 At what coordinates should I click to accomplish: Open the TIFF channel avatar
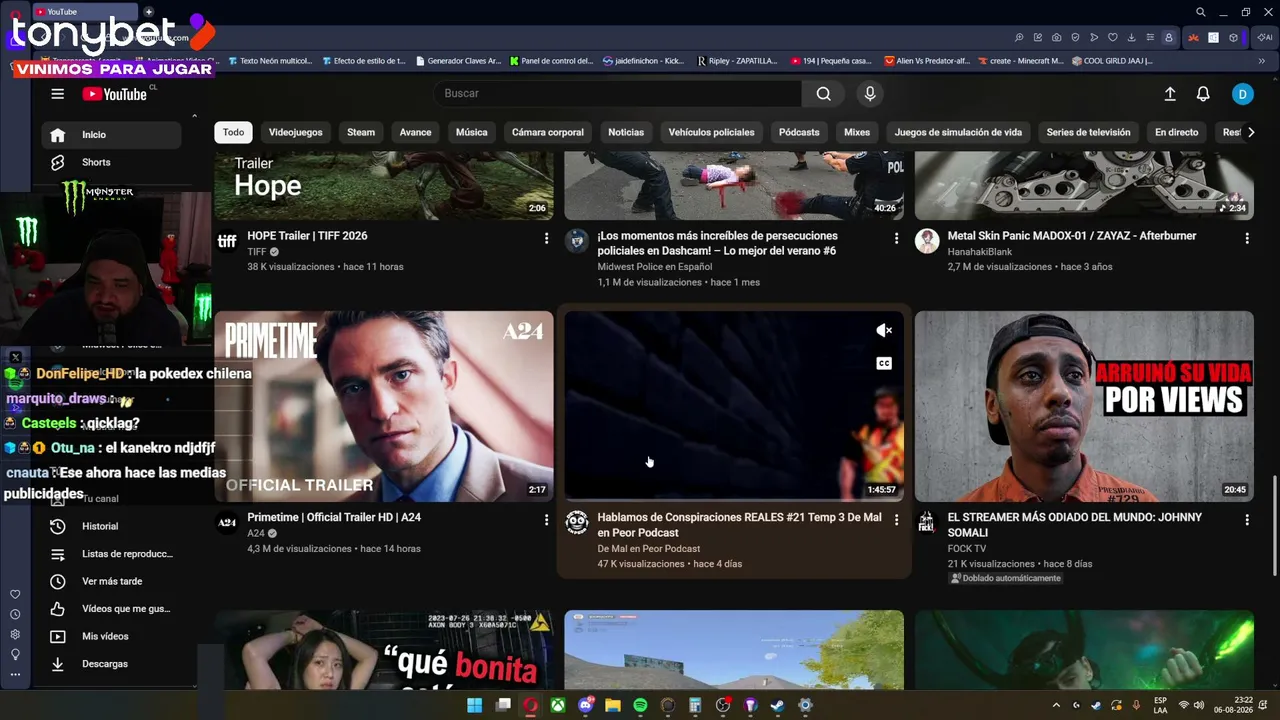pyautogui.click(x=227, y=241)
